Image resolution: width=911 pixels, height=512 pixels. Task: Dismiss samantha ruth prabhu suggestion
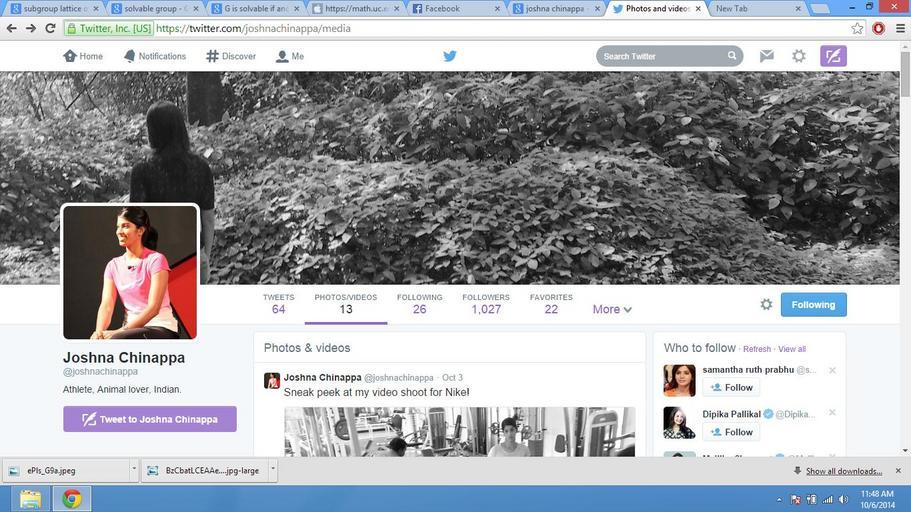(832, 370)
